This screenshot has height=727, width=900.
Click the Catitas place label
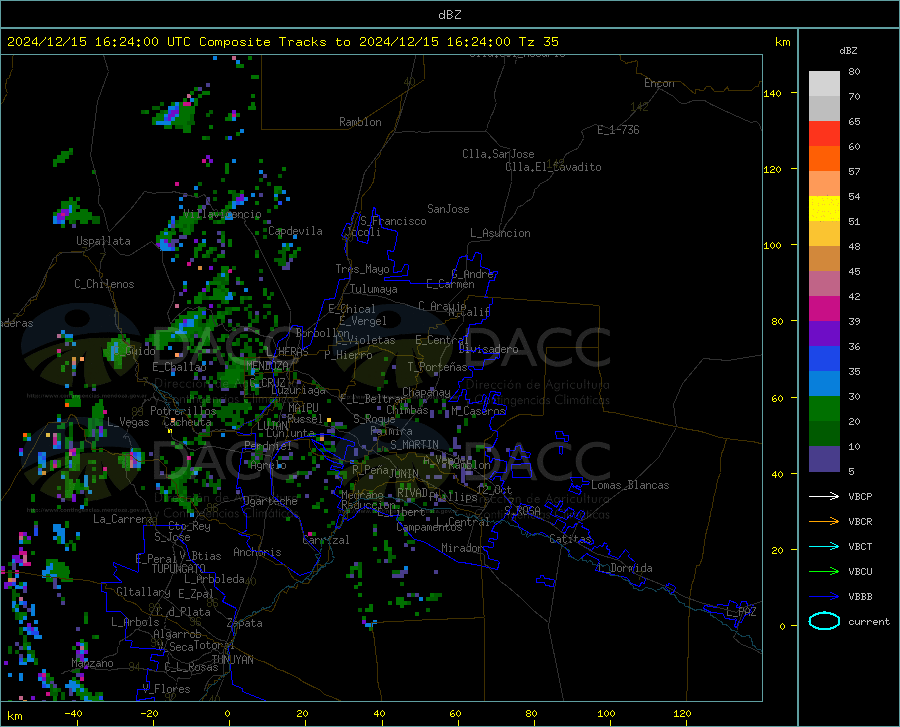(571, 539)
